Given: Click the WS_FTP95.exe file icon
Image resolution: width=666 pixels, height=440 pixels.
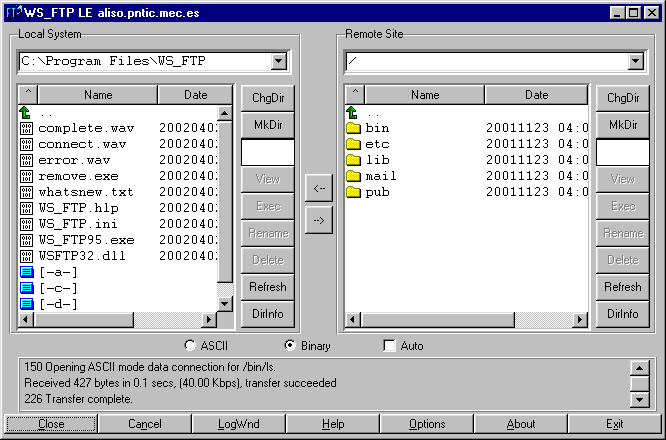Looking at the screenshot, I should click(x=26, y=240).
